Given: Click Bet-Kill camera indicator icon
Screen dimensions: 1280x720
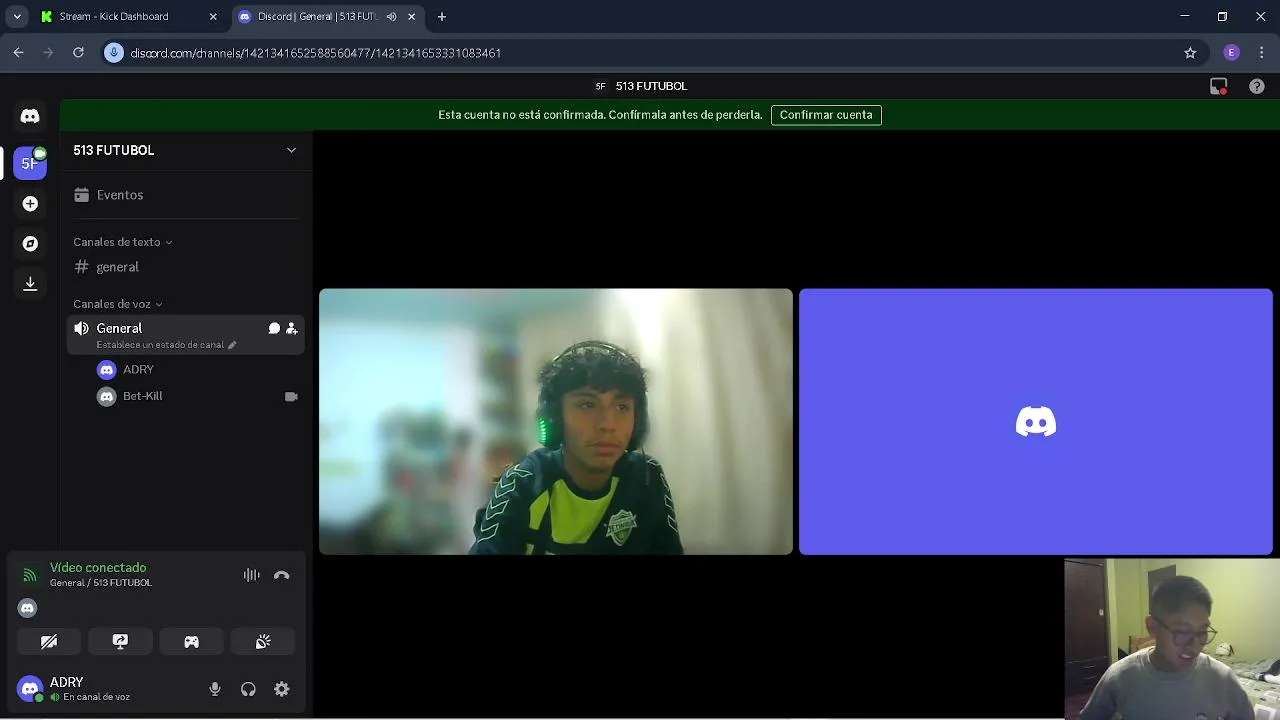Looking at the screenshot, I should 291,397.
